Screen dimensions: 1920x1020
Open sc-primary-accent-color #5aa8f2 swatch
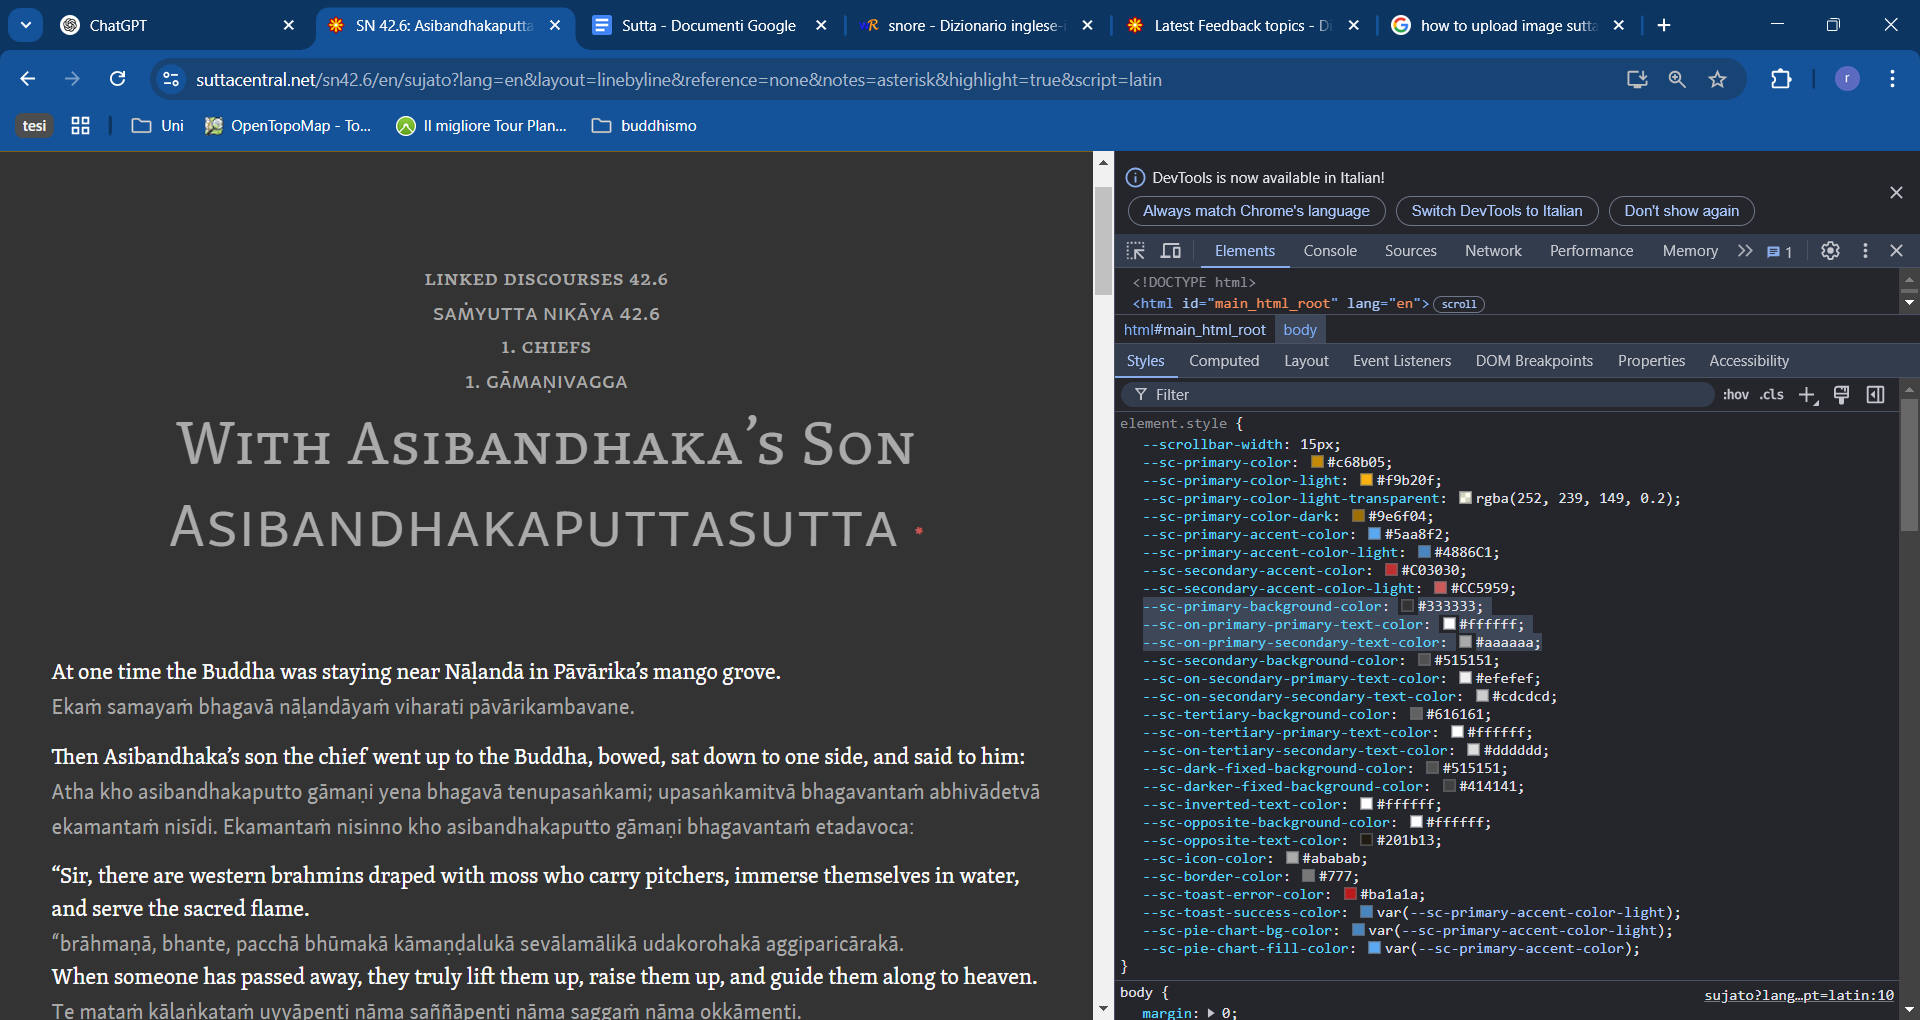[1374, 534]
